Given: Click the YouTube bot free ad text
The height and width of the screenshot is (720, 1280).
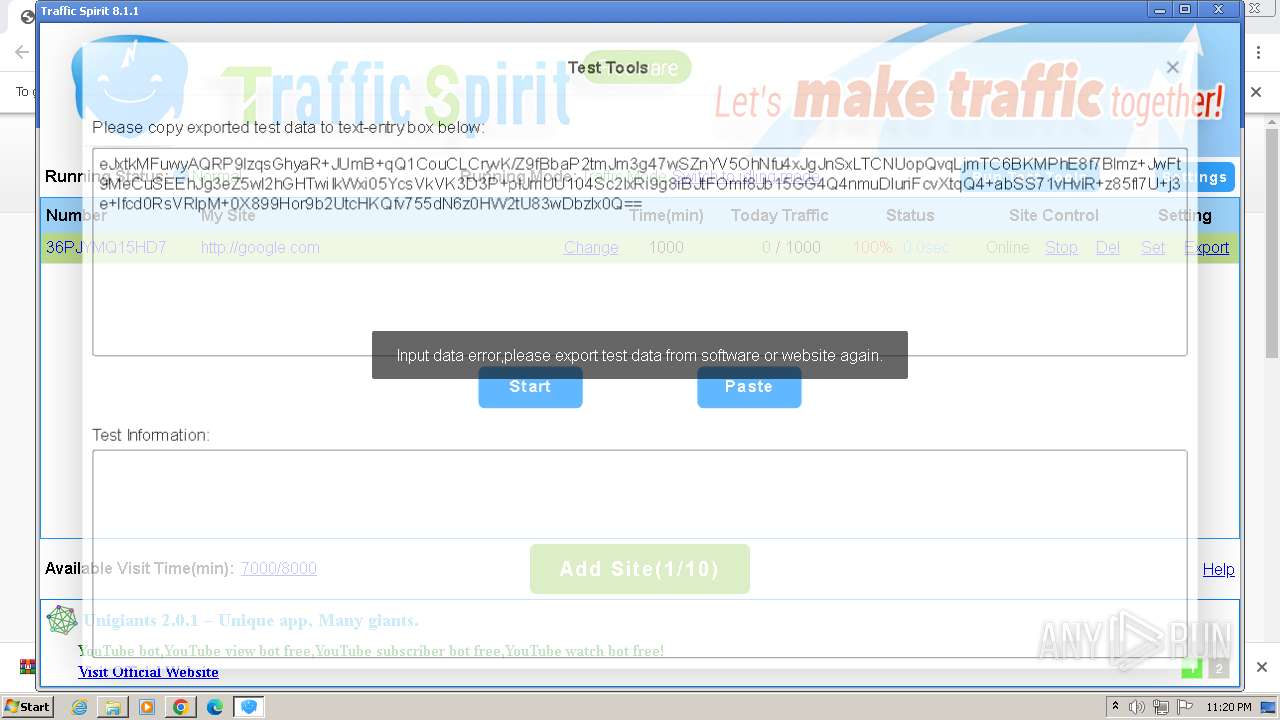Looking at the screenshot, I should point(371,651).
